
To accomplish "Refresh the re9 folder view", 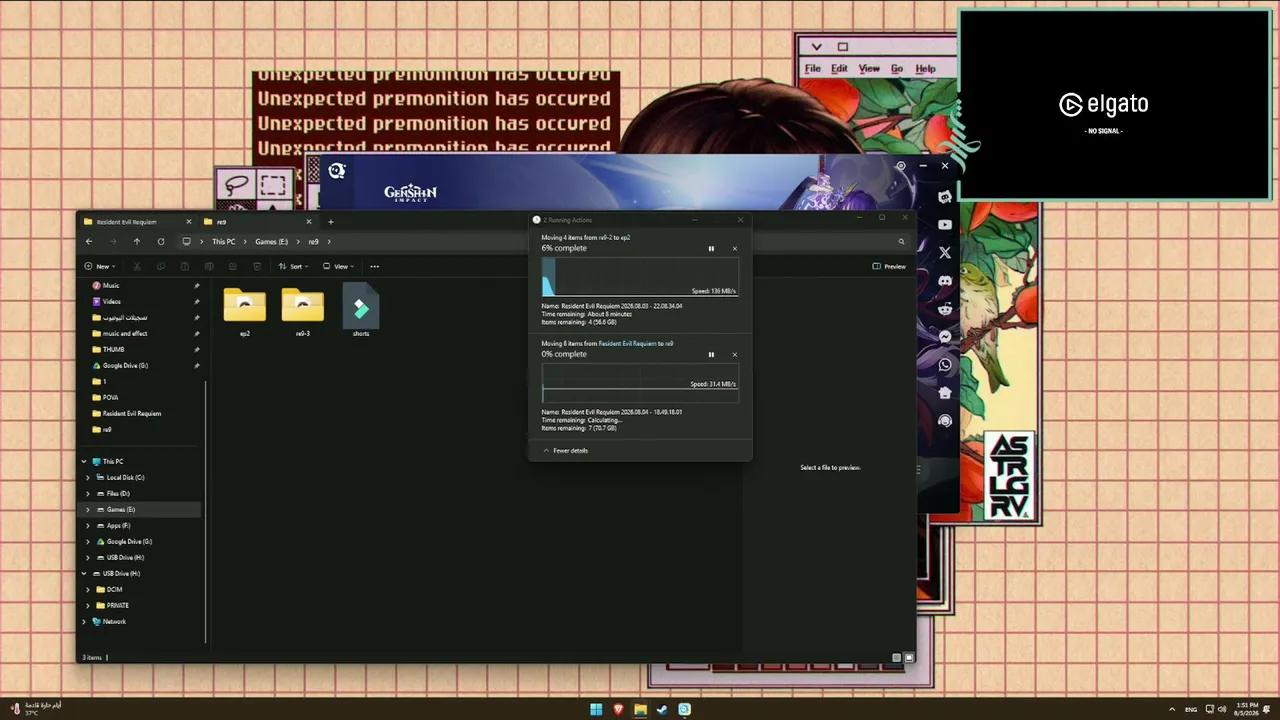I will [161, 241].
